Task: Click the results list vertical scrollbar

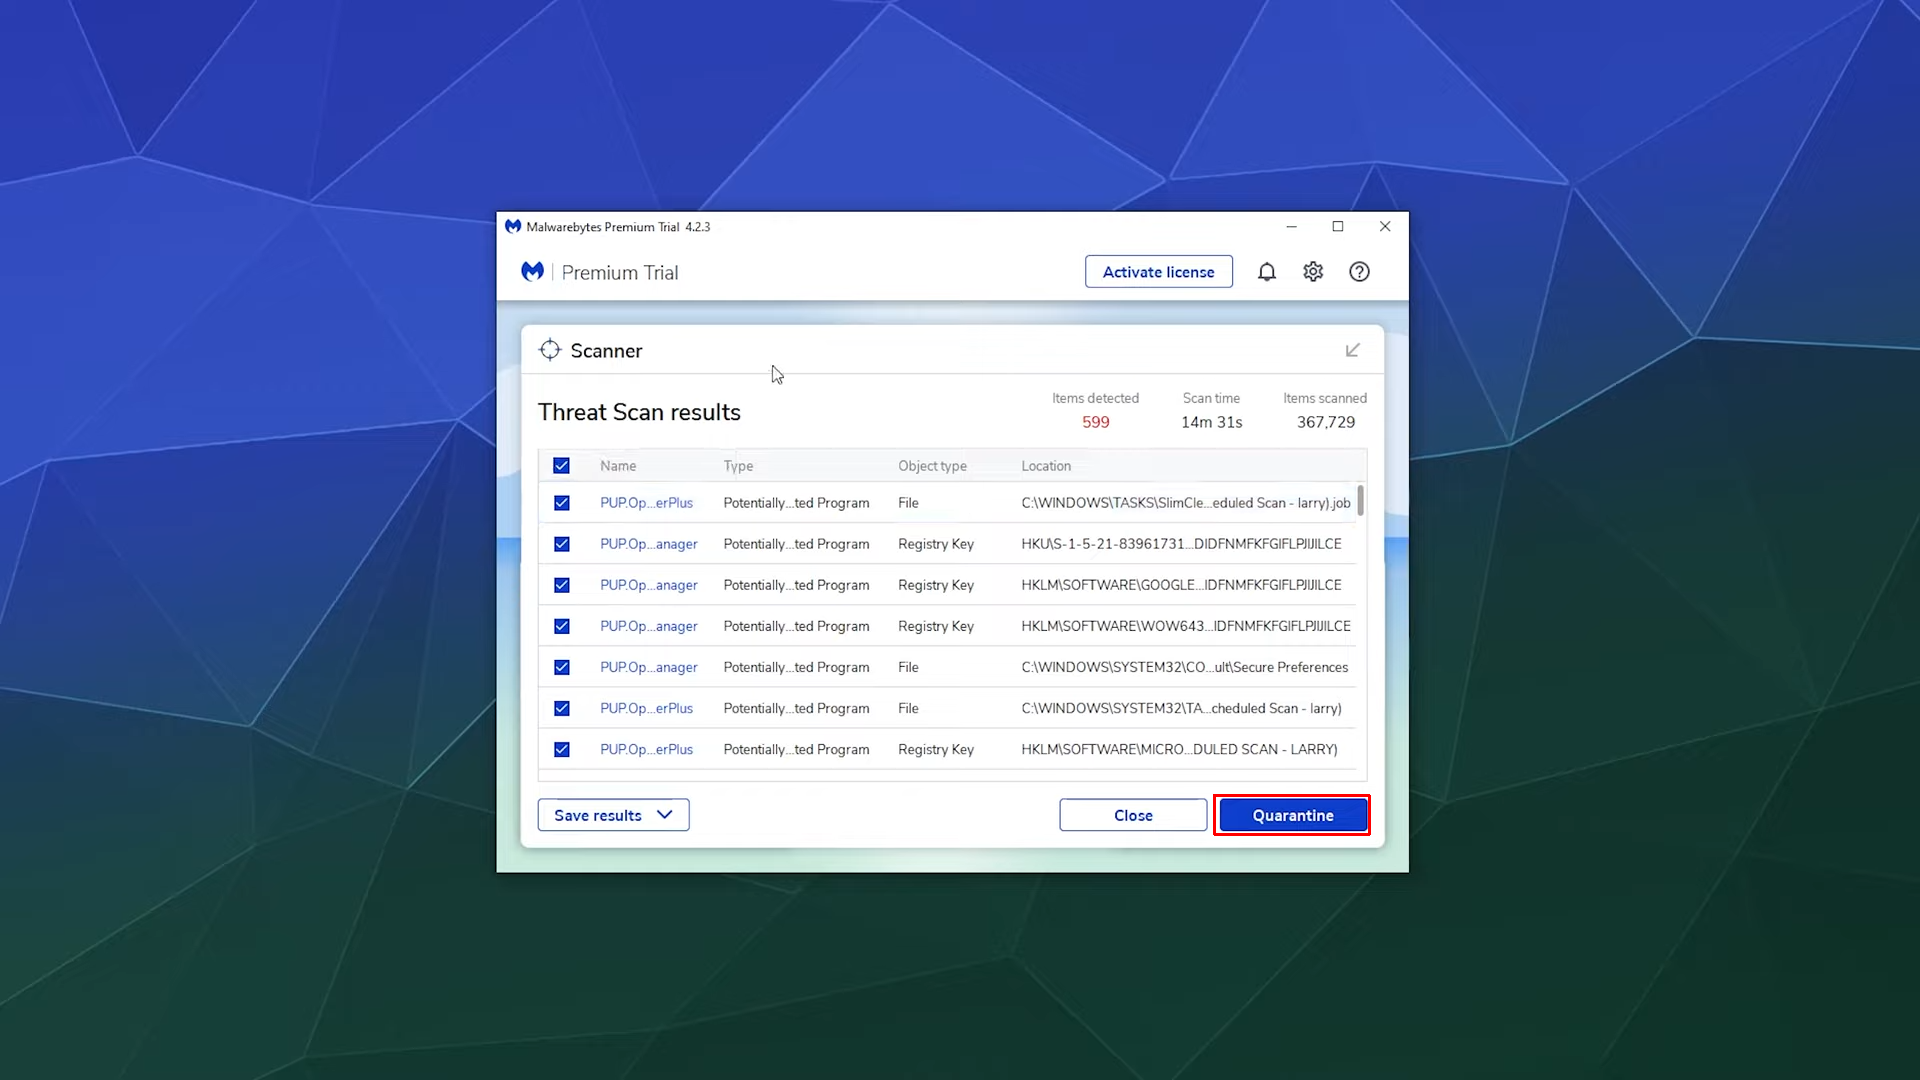Action: (1360, 500)
